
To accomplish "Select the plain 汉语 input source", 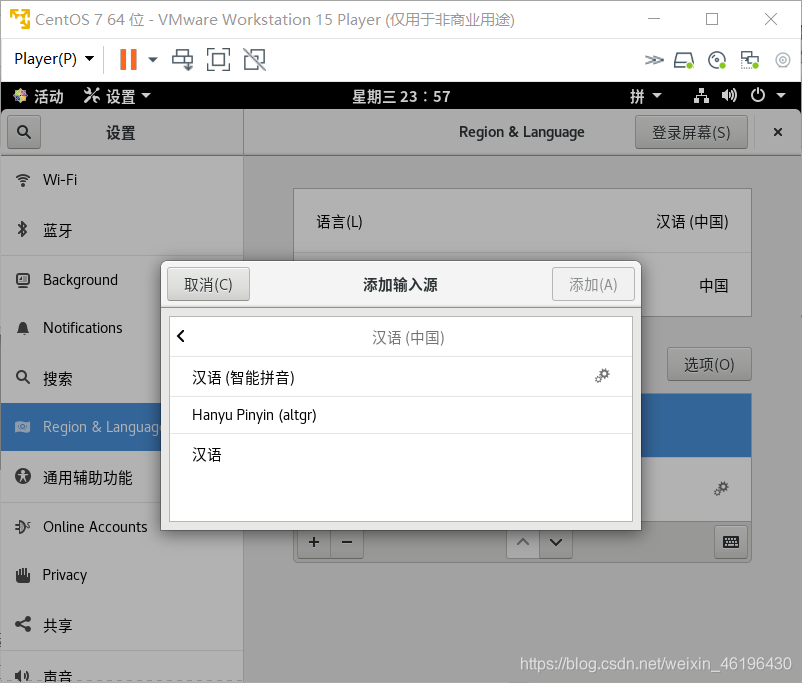I will [401, 454].
